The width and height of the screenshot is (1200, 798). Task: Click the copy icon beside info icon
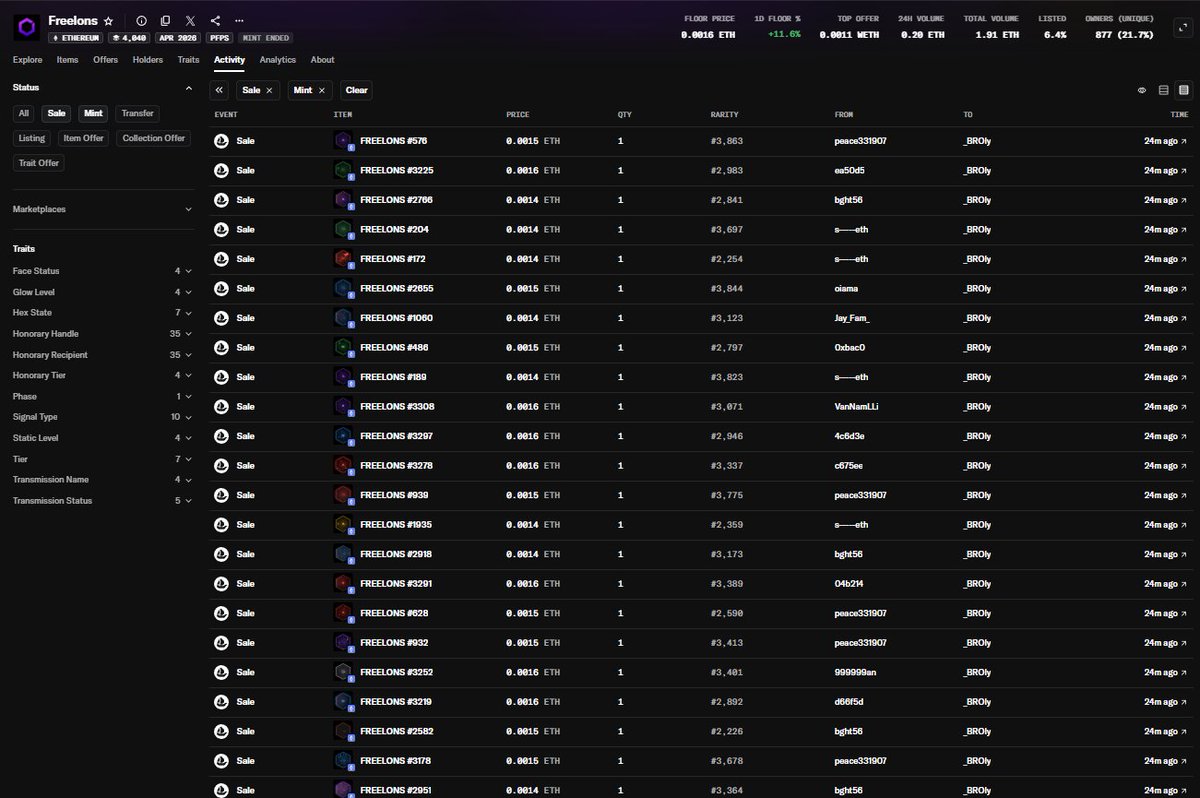coord(165,20)
